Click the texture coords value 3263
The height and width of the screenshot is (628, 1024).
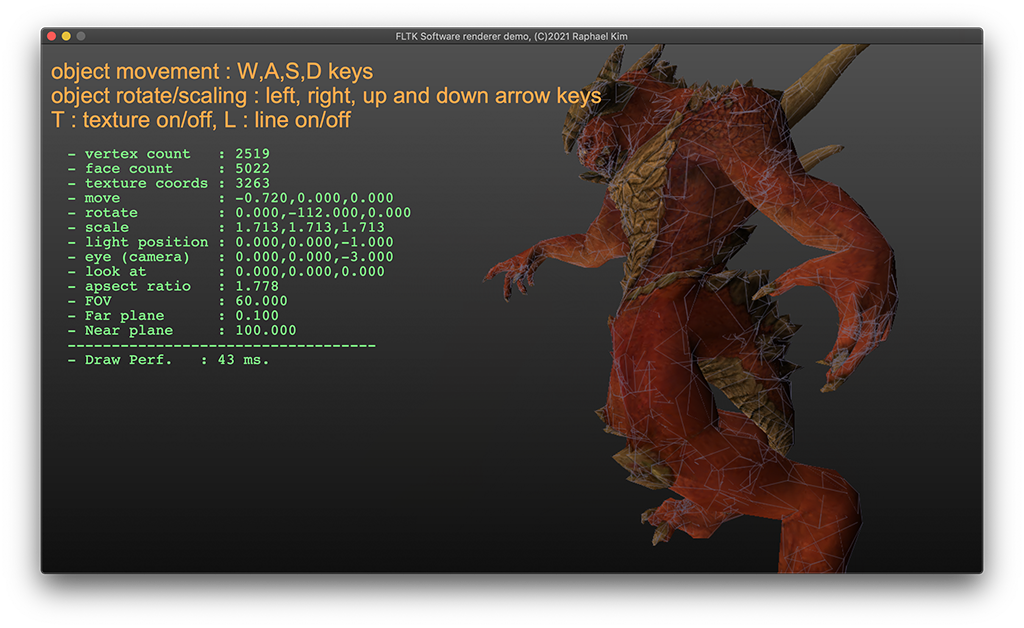(x=253, y=183)
